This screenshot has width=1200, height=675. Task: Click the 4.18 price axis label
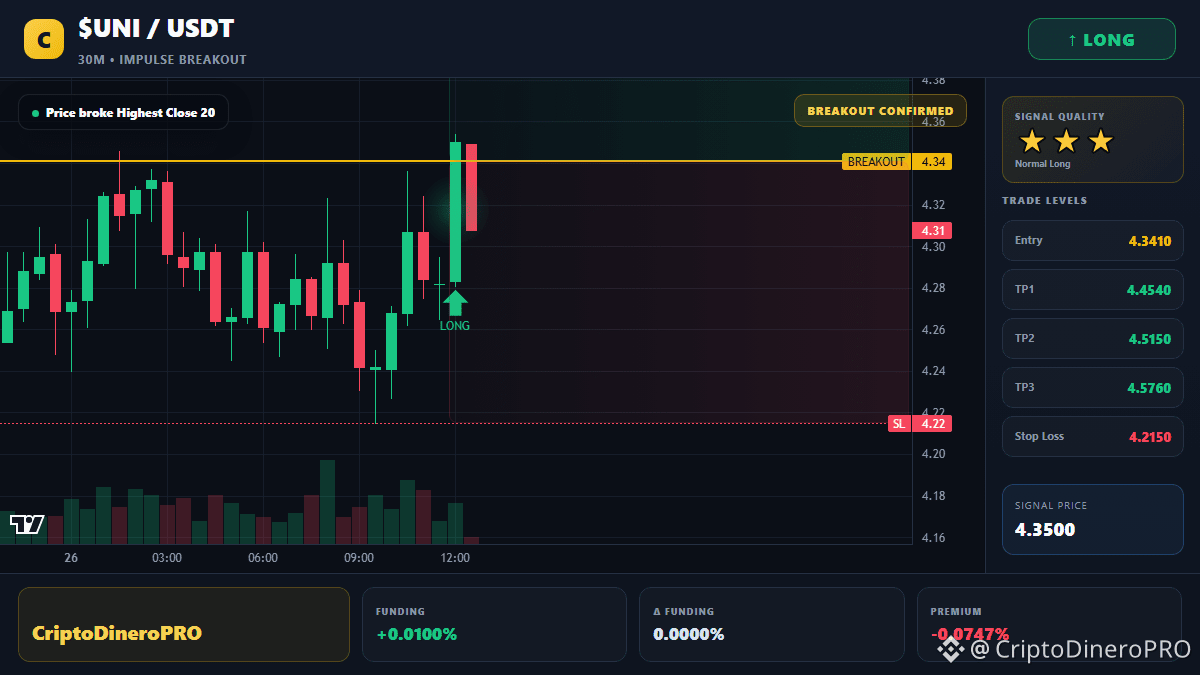point(933,496)
